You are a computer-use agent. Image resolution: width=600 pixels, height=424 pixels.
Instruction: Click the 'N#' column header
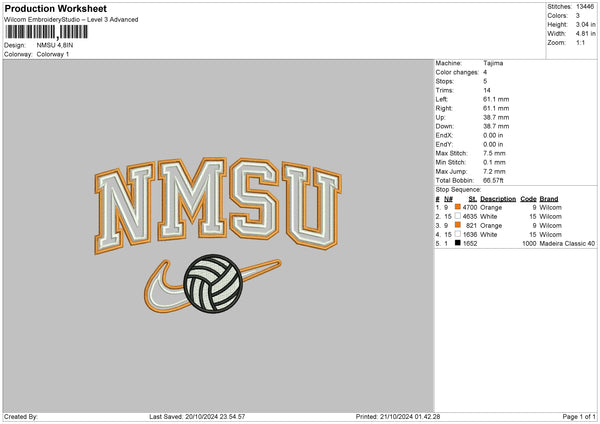tap(448, 199)
